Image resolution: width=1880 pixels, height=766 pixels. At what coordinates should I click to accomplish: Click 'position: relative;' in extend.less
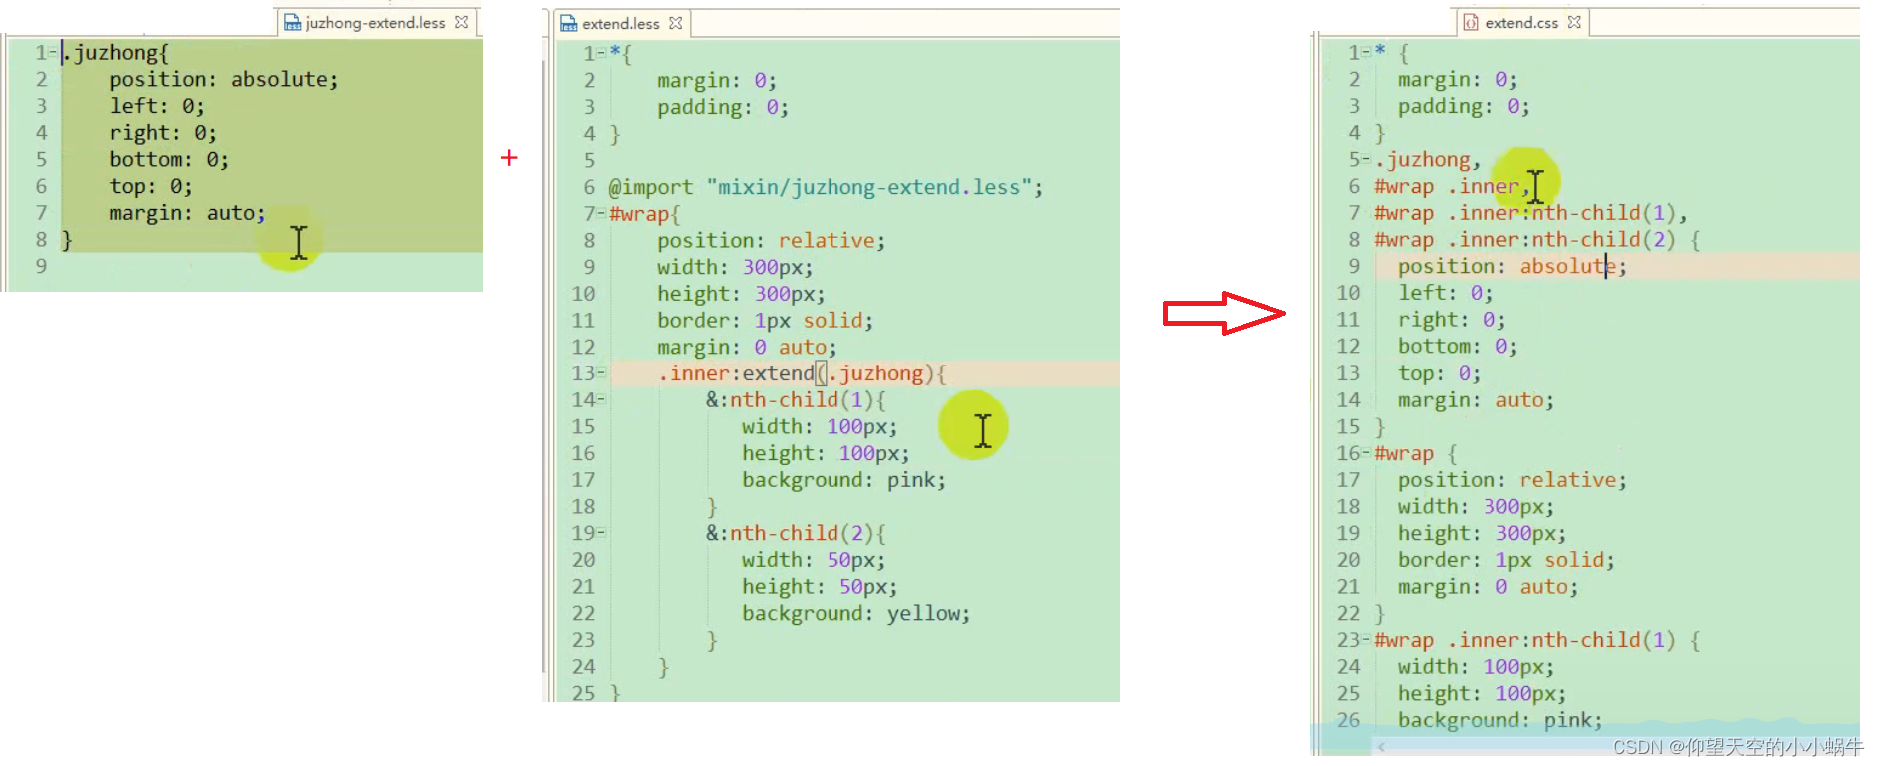click(x=771, y=240)
